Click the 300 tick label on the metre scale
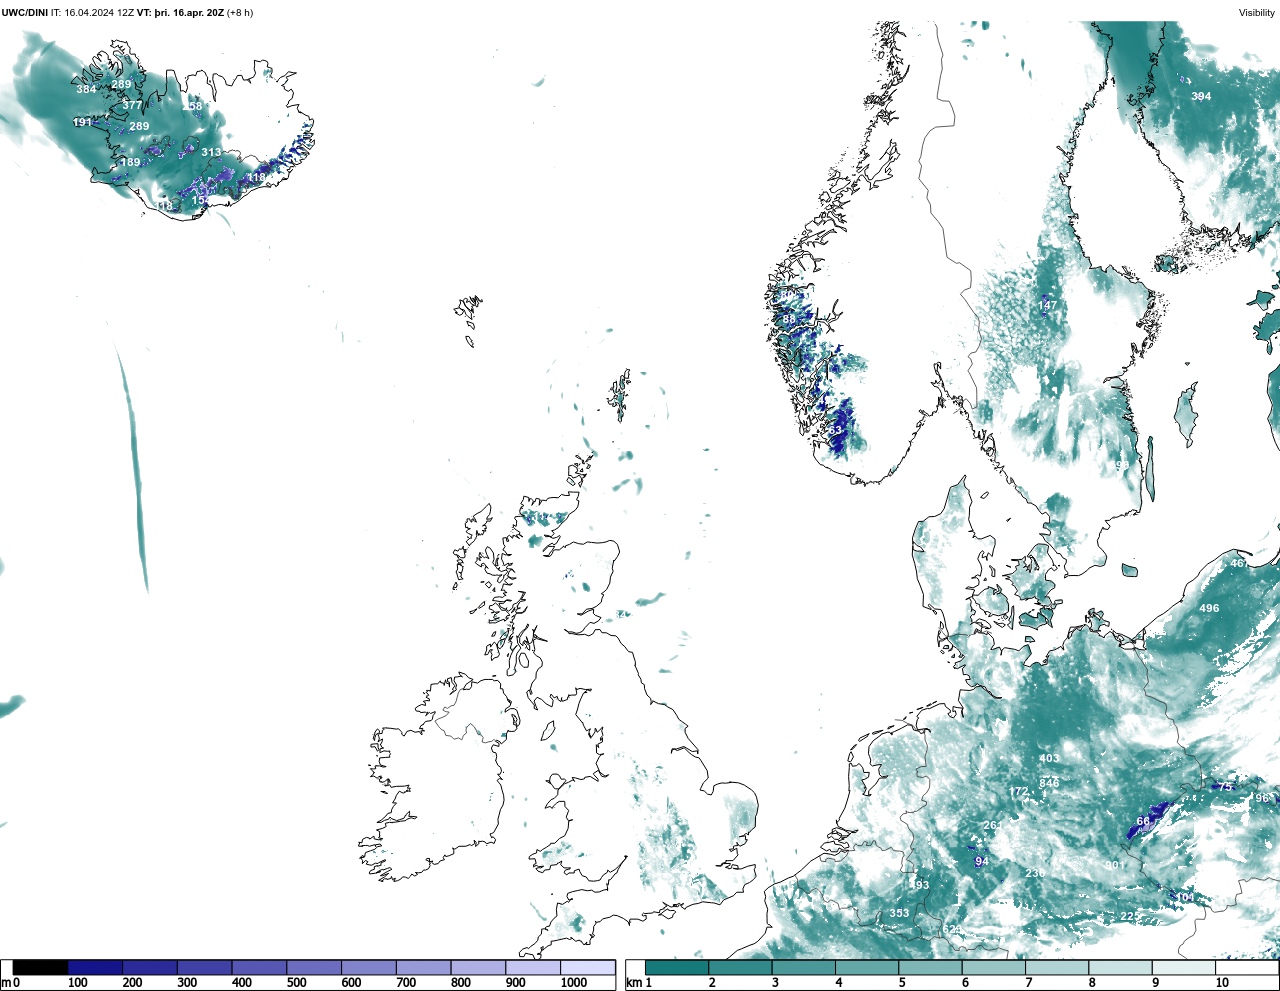 (187, 983)
